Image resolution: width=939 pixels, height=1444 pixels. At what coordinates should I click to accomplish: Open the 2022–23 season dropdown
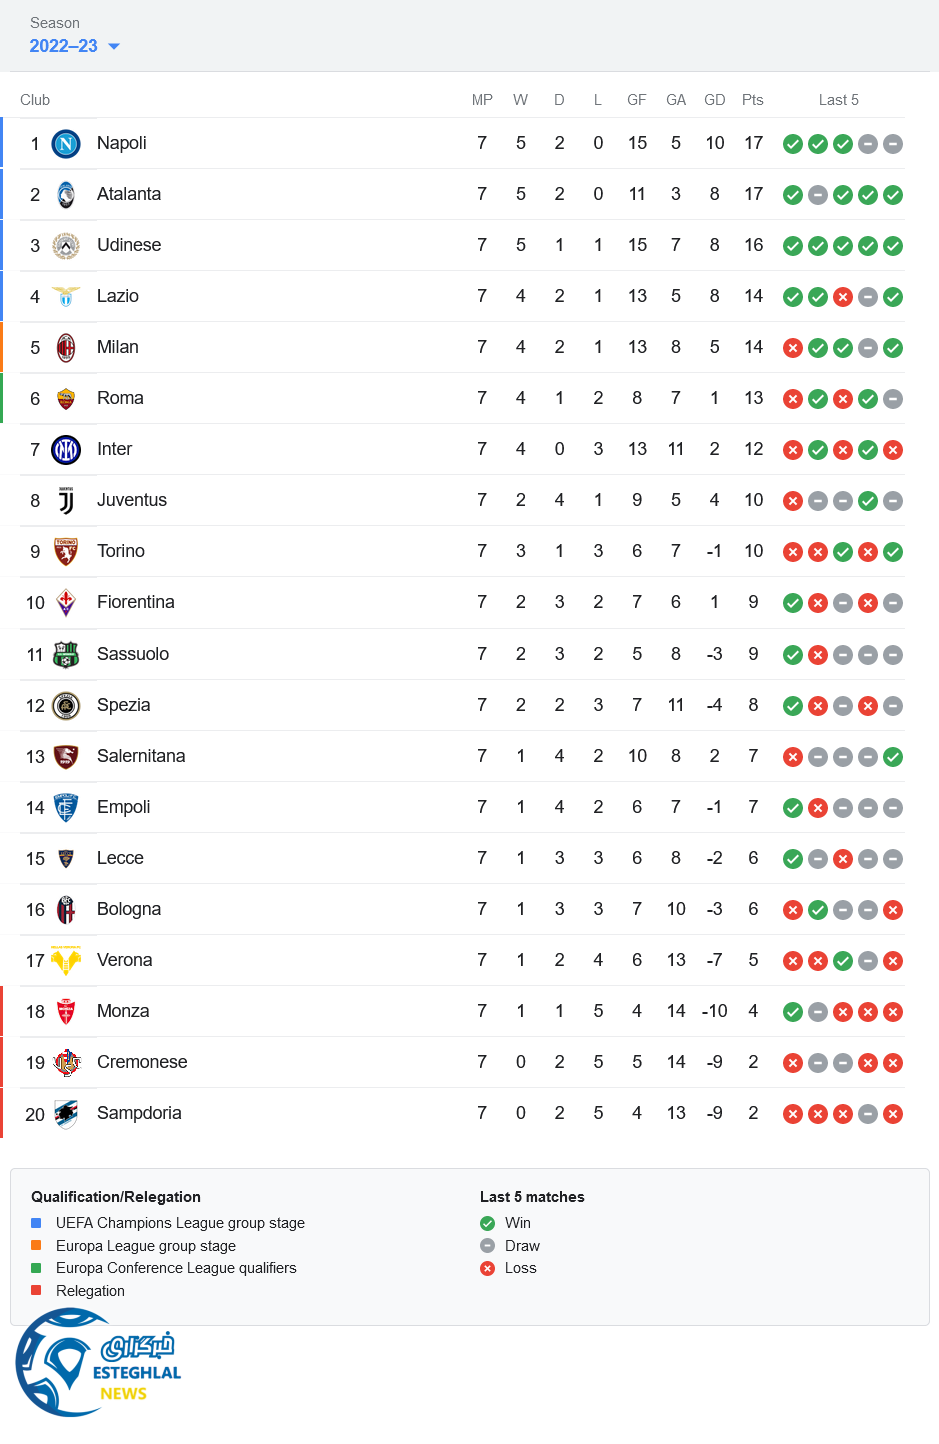coord(74,46)
